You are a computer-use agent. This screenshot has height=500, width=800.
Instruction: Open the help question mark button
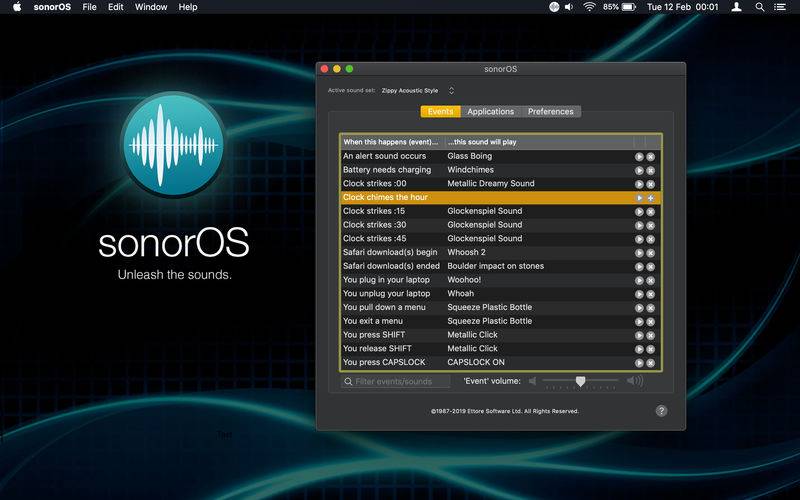coord(661,411)
